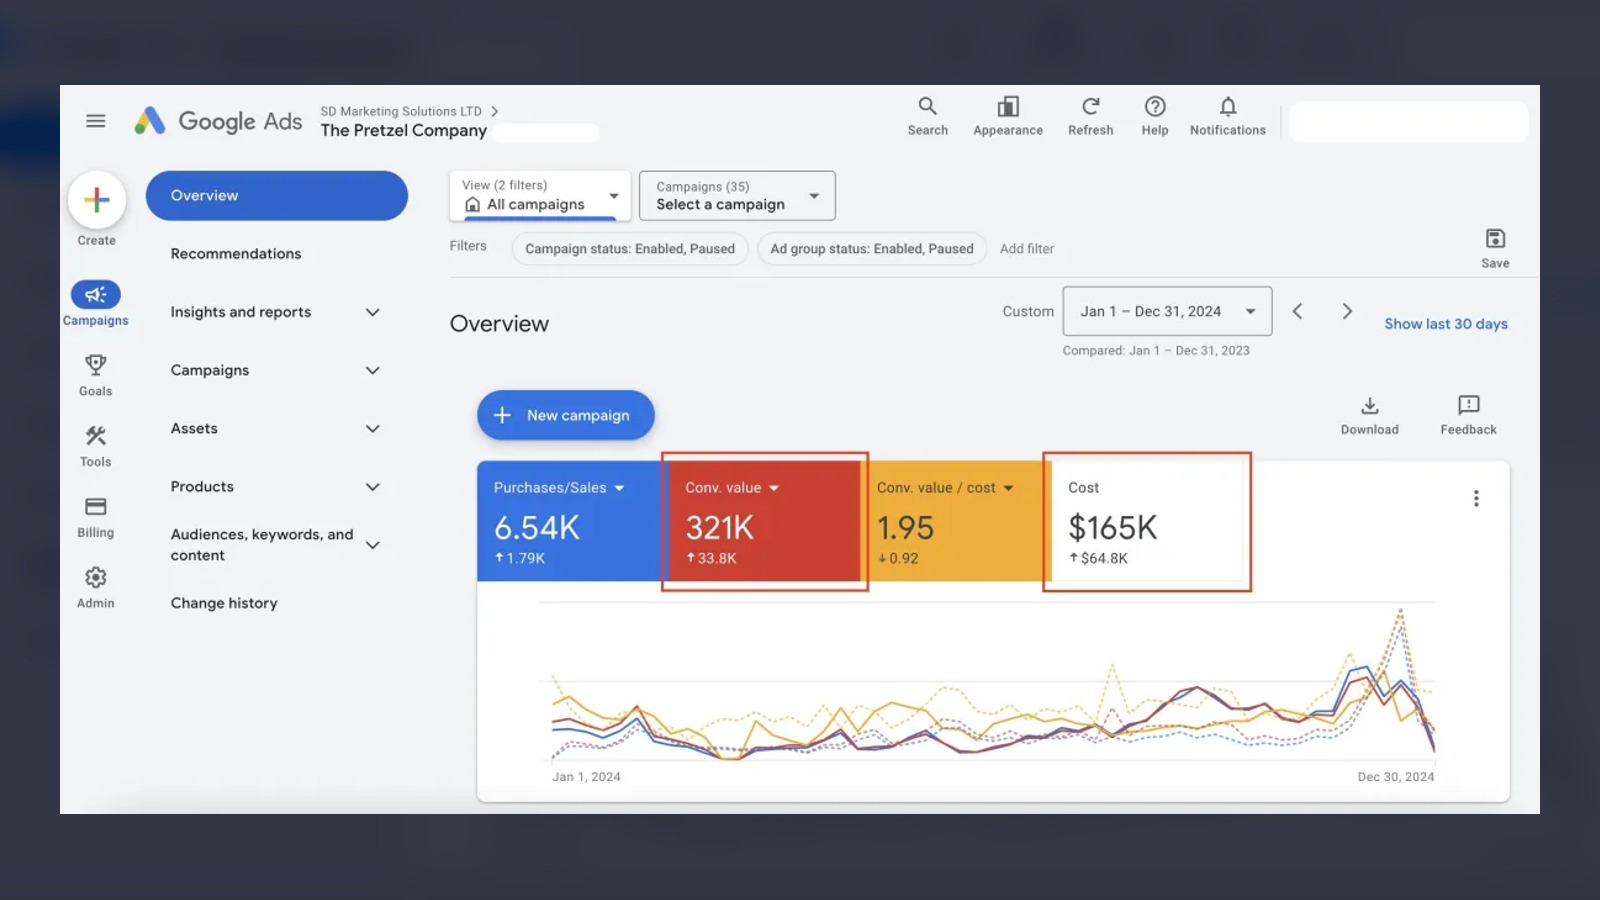Click The Pretzel Company account name
The width and height of the screenshot is (1600, 900).
tap(404, 131)
